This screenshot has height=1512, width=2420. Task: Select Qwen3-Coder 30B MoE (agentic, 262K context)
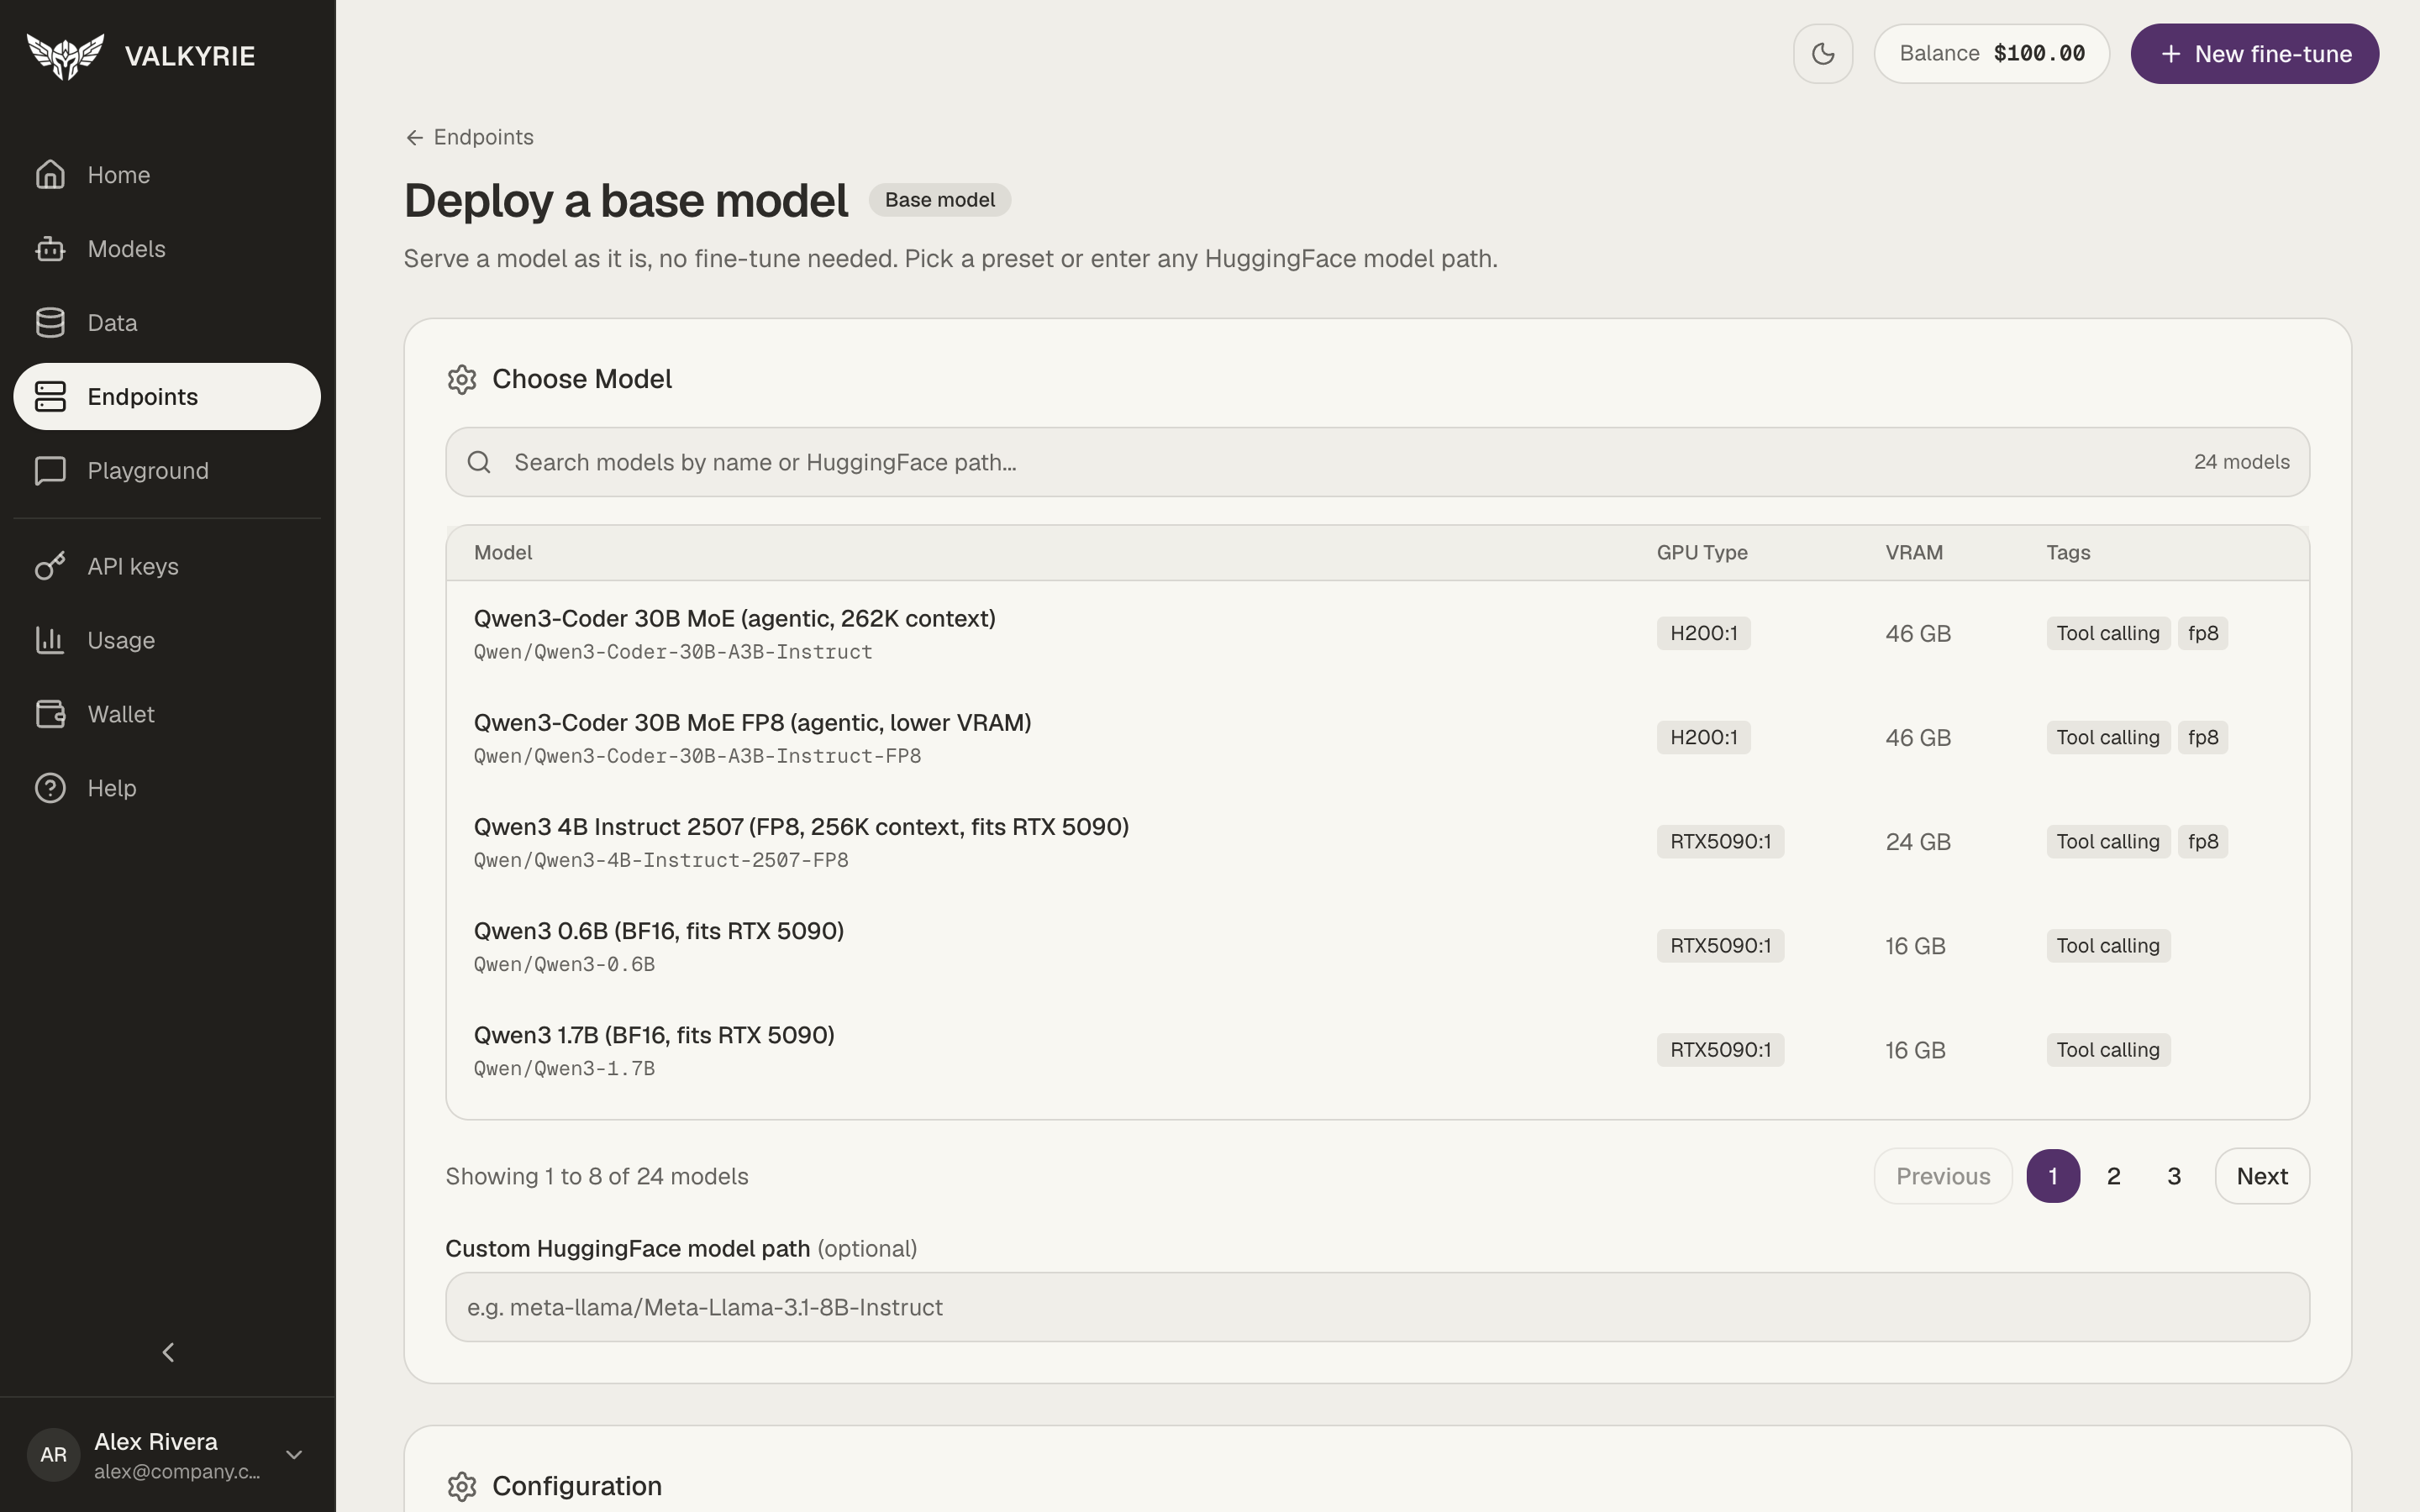[x=1377, y=634]
